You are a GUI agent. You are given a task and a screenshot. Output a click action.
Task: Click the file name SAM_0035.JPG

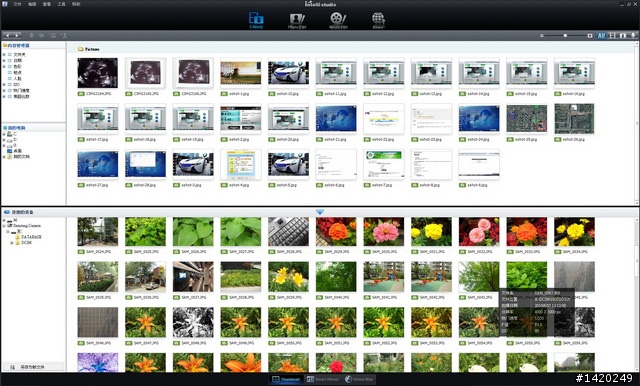pyautogui.click(x=98, y=297)
